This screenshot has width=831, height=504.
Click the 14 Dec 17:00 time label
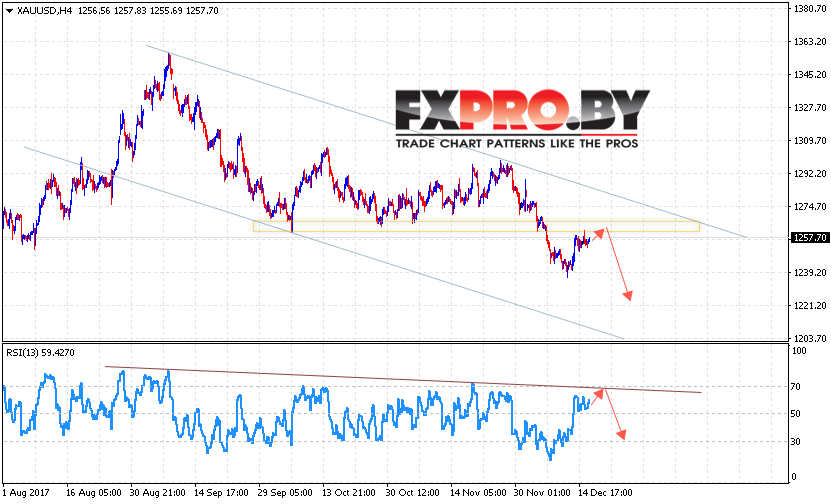click(x=605, y=493)
